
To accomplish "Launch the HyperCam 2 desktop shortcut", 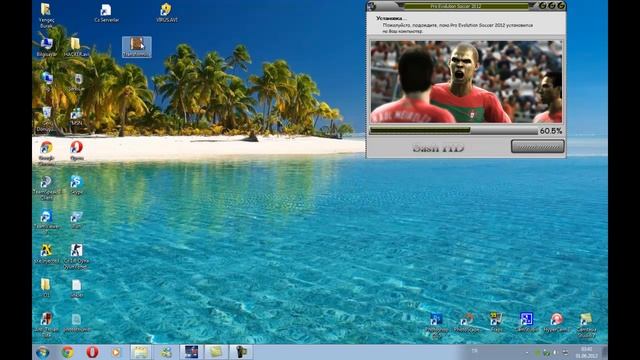I will [x=556, y=322].
